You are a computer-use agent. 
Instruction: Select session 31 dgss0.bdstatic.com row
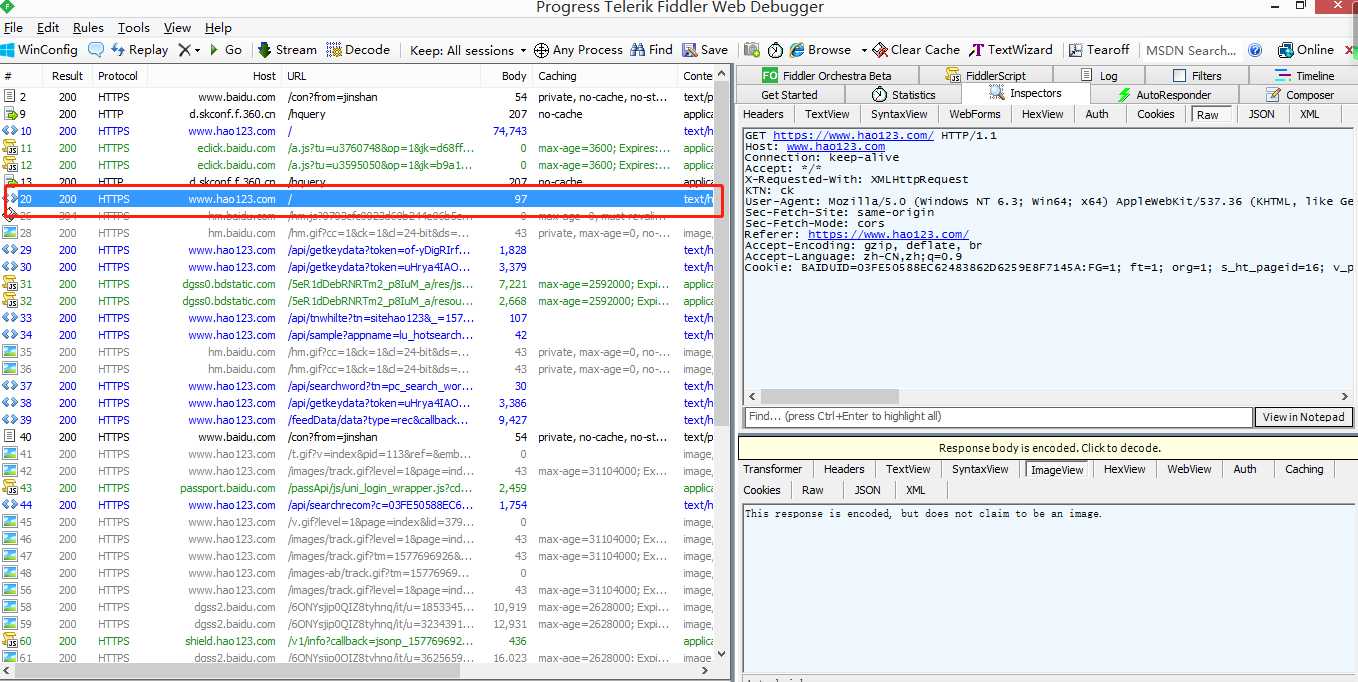tap(357, 284)
